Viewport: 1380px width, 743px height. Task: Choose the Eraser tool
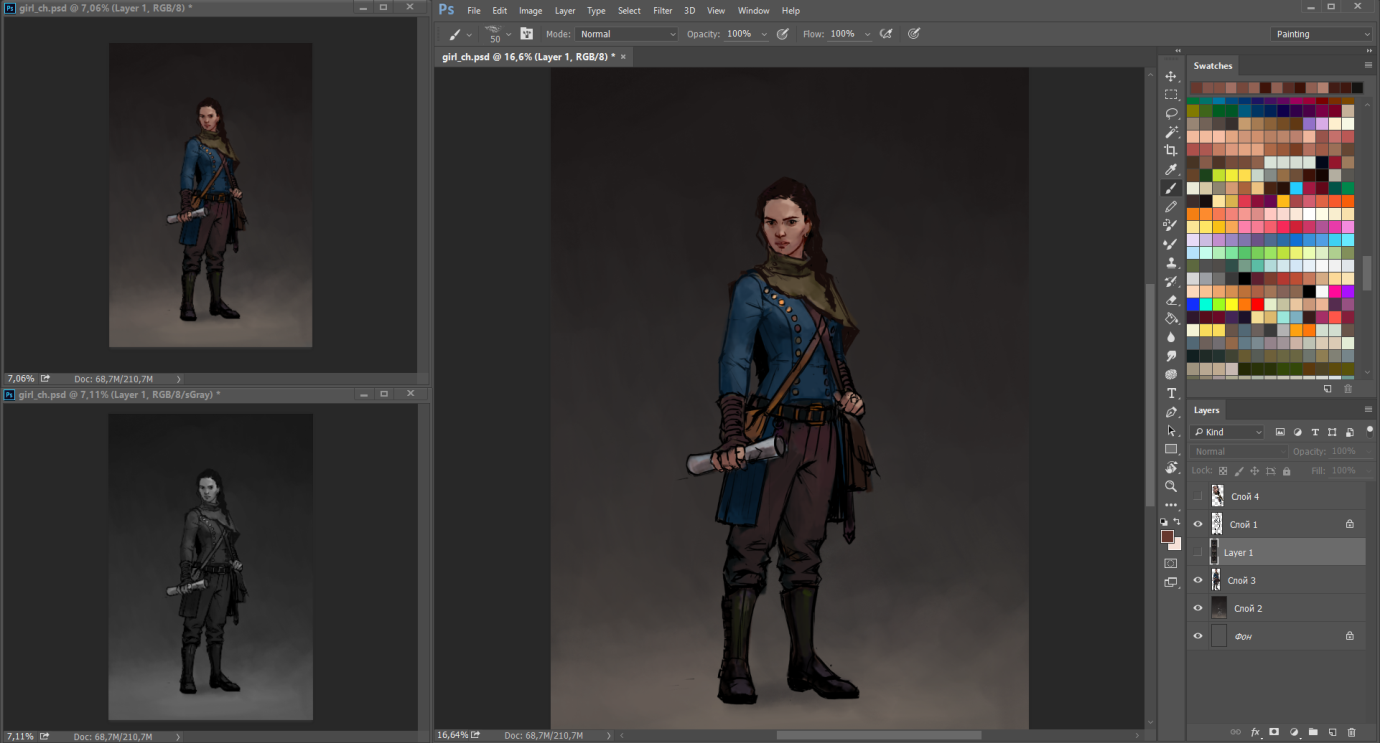click(1171, 300)
